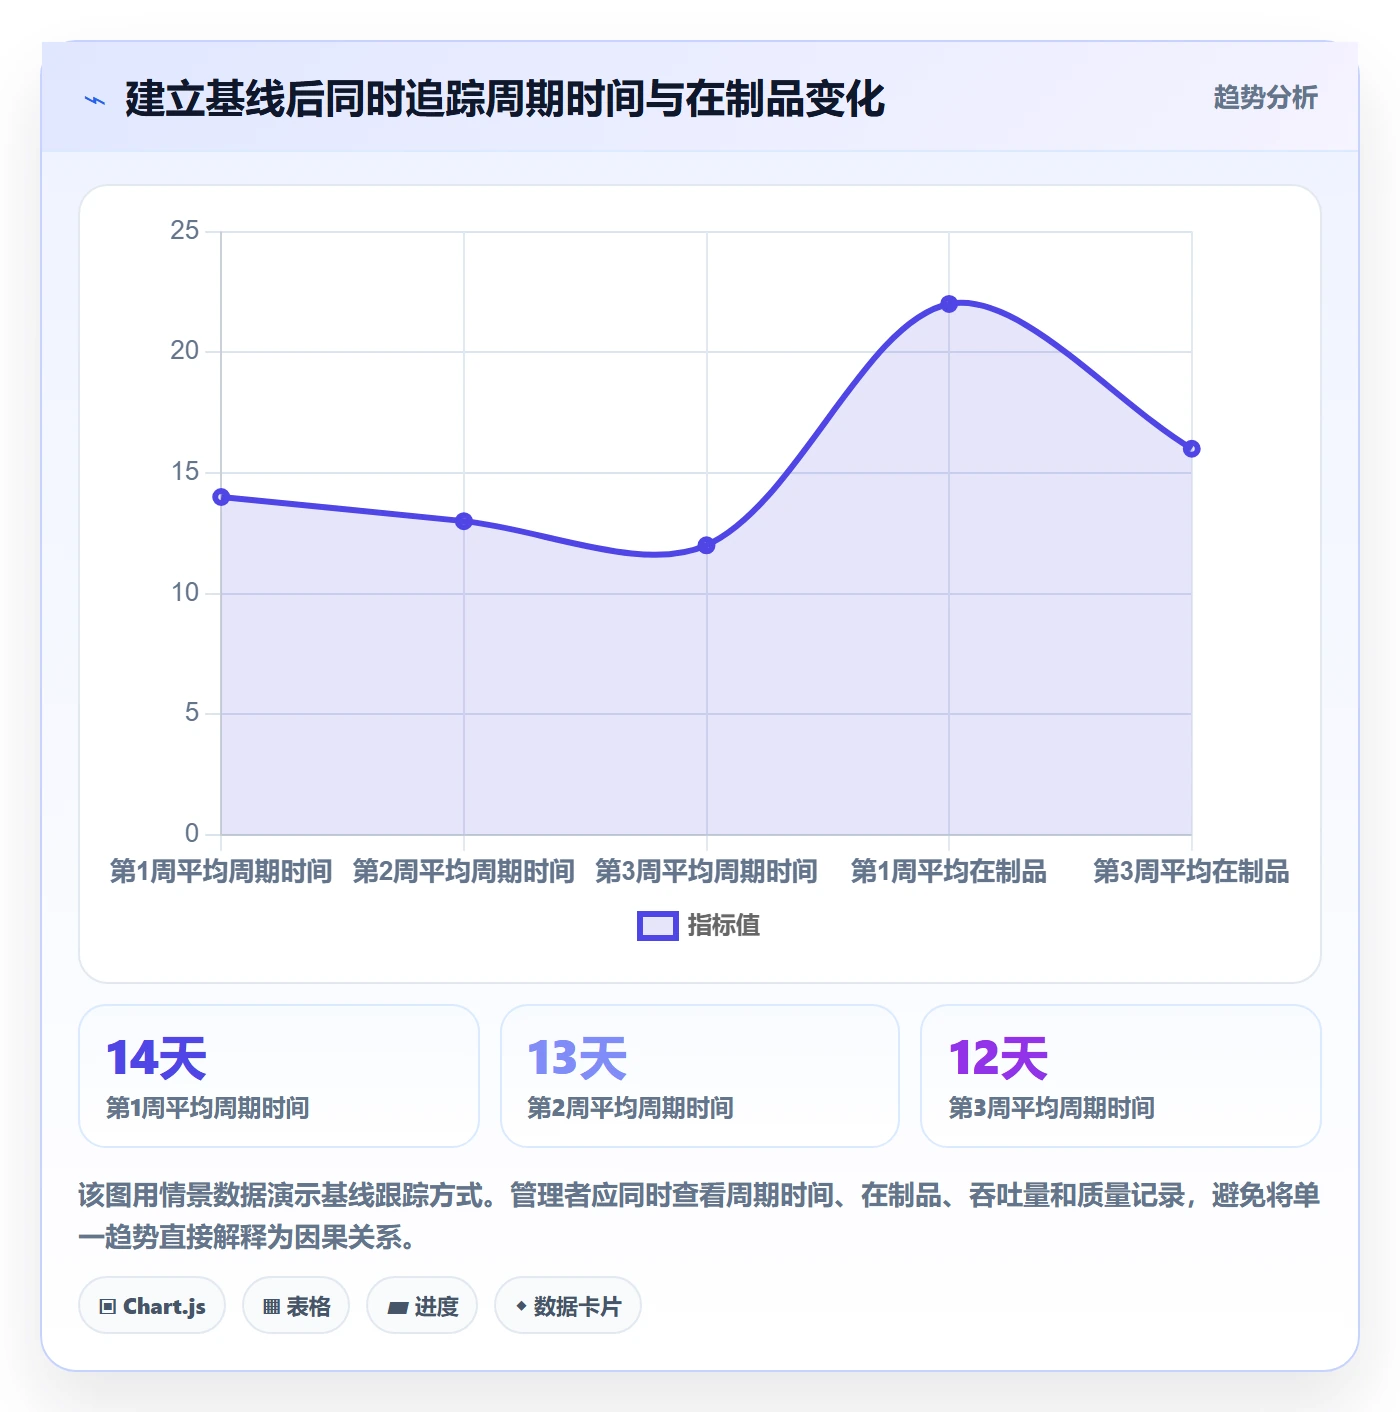
Task: Click the diamond icon in 数据卡片 chip
Action: tap(521, 1306)
